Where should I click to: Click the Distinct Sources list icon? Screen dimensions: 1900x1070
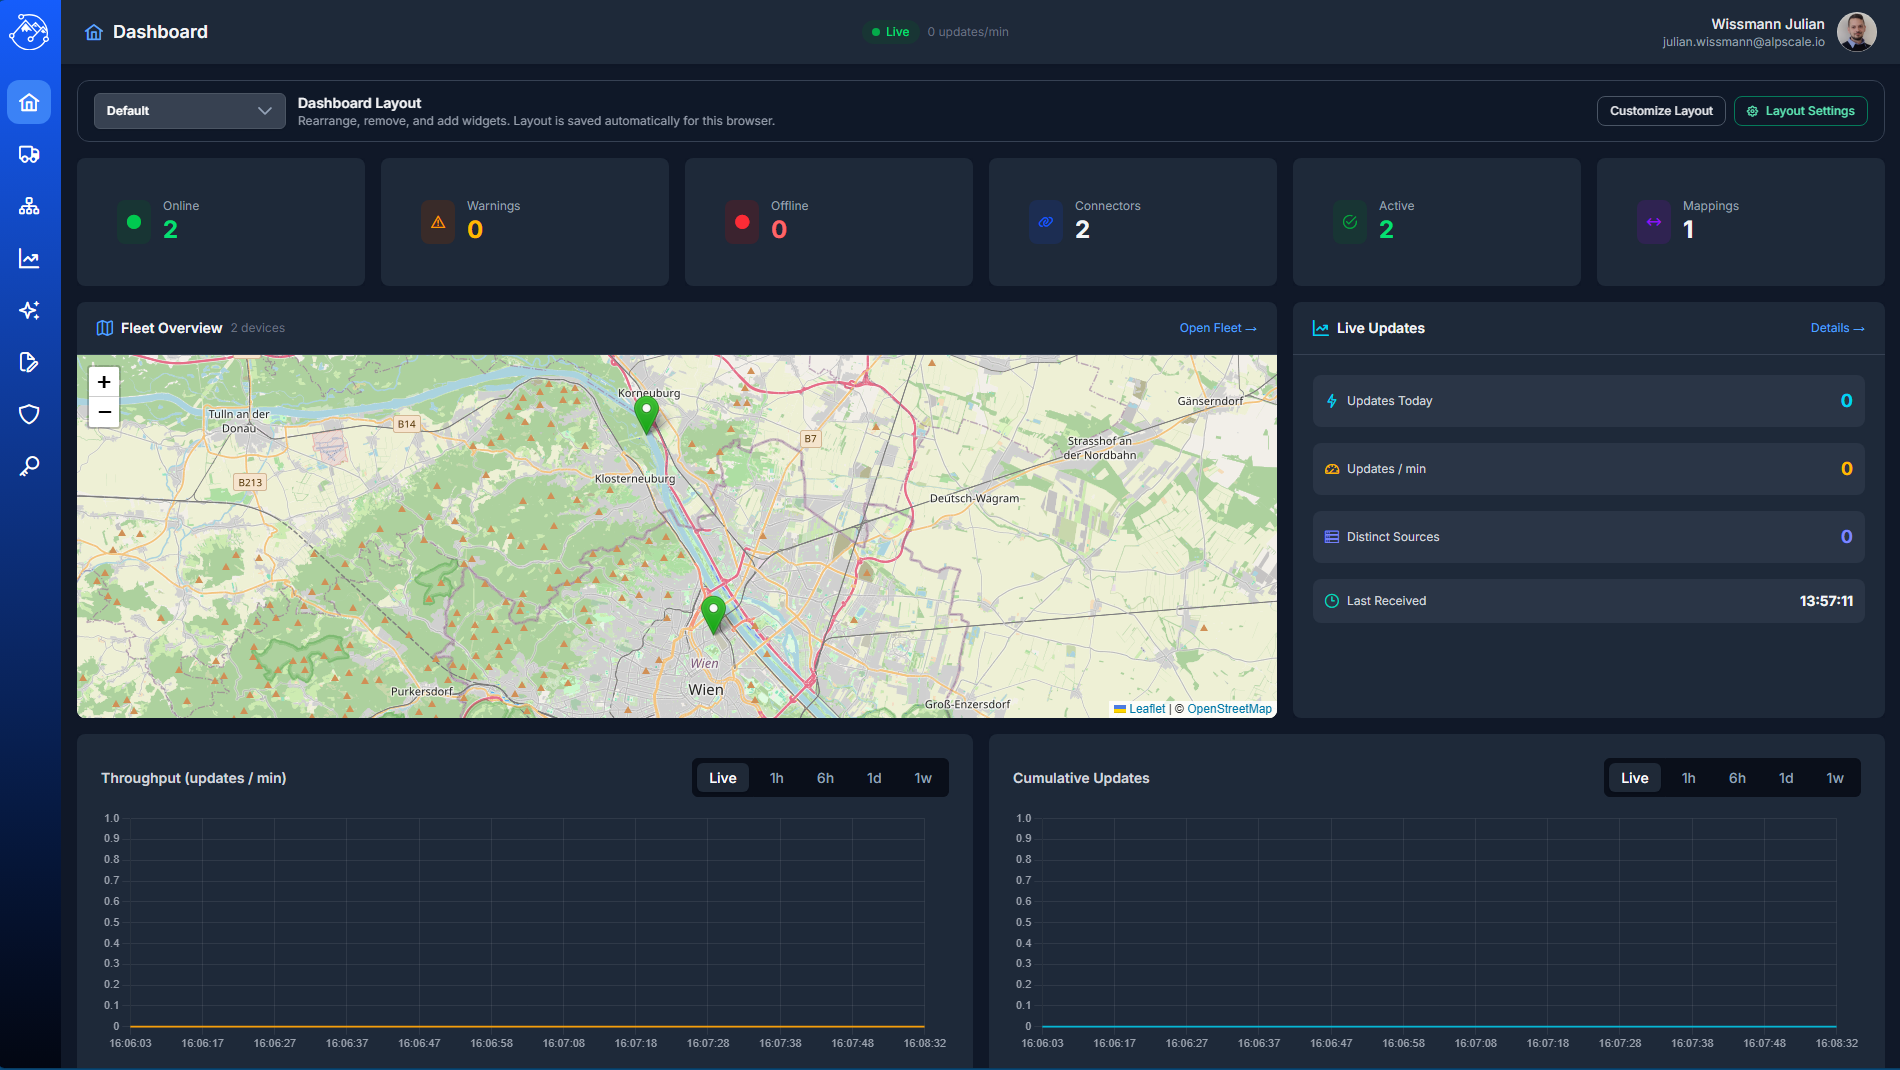coord(1332,537)
